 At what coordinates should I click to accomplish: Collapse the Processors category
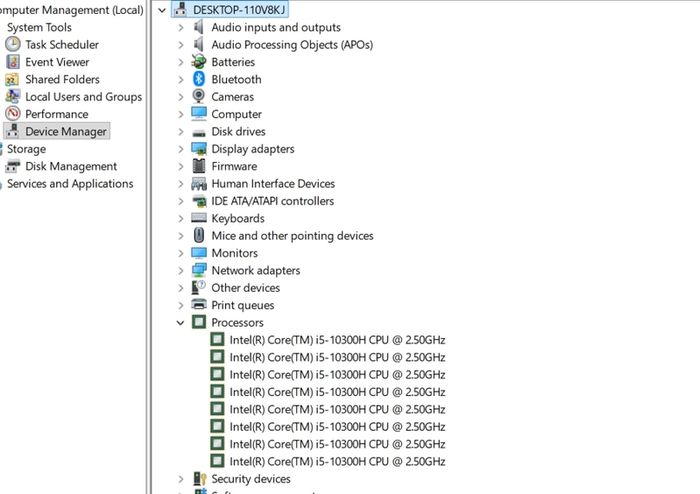pos(180,323)
